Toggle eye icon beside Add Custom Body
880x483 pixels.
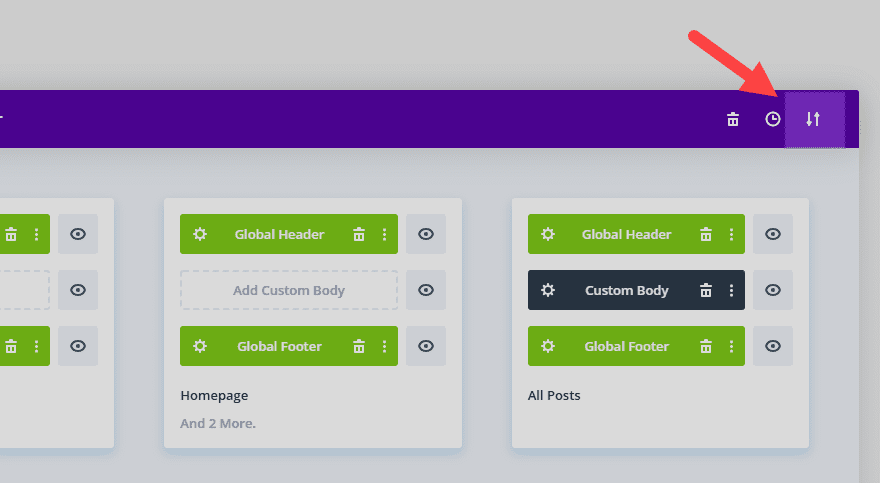[426, 290]
